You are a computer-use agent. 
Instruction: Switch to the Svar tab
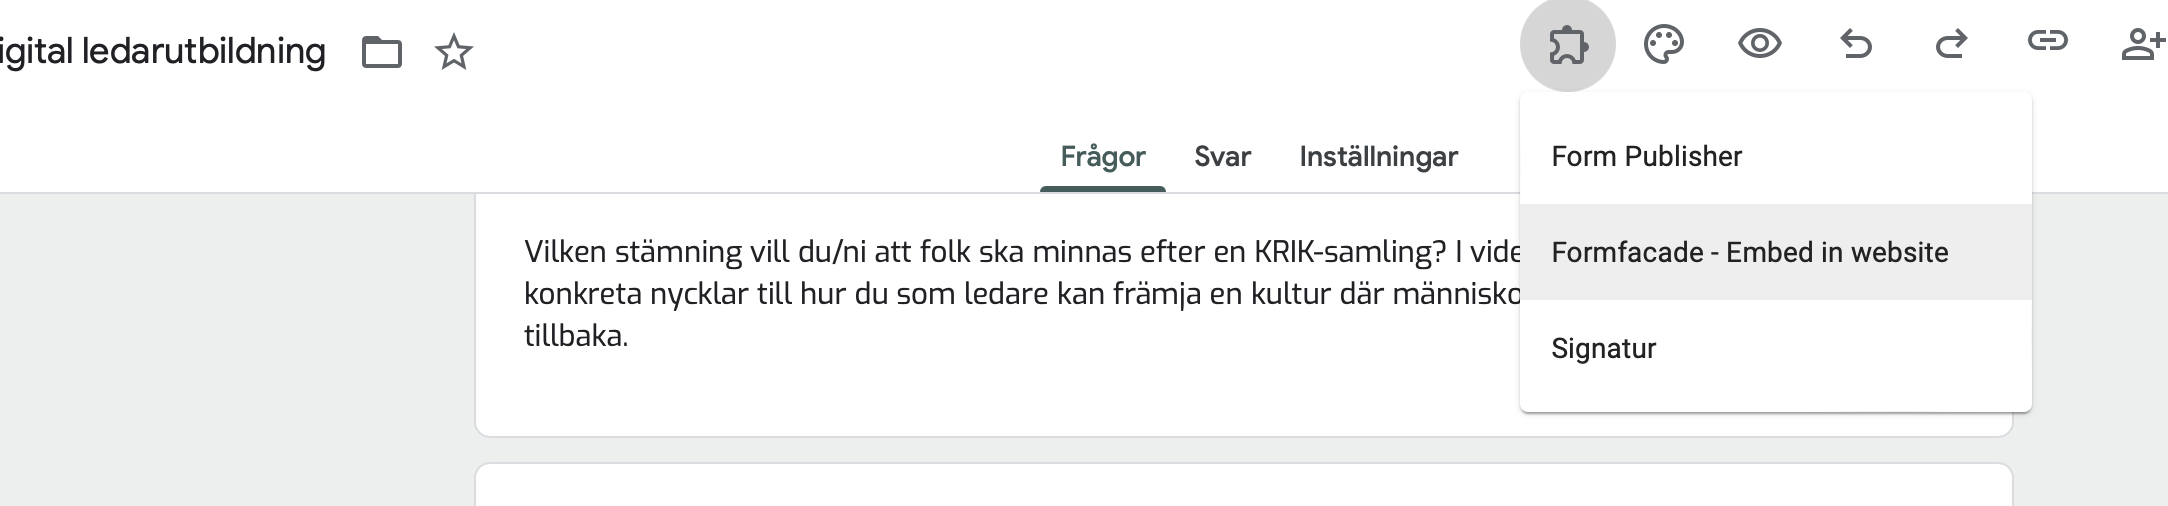1222,157
